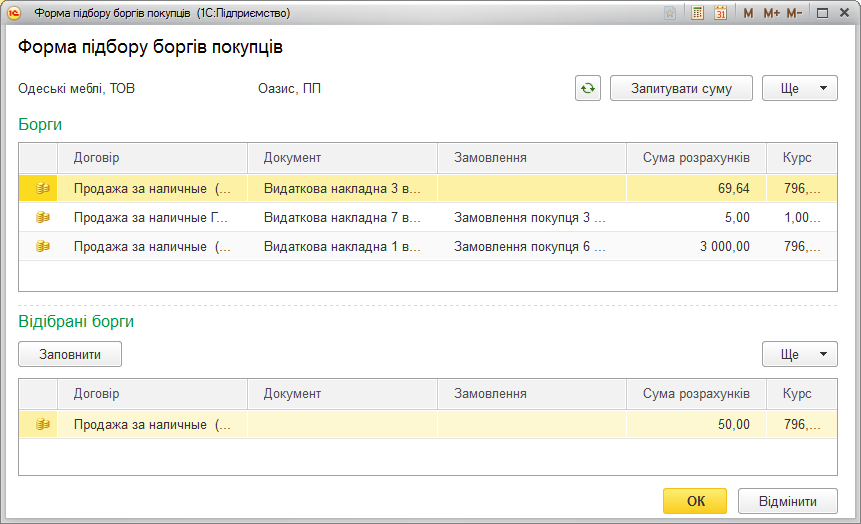Click the amount 5,00 cell

coord(696,218)
